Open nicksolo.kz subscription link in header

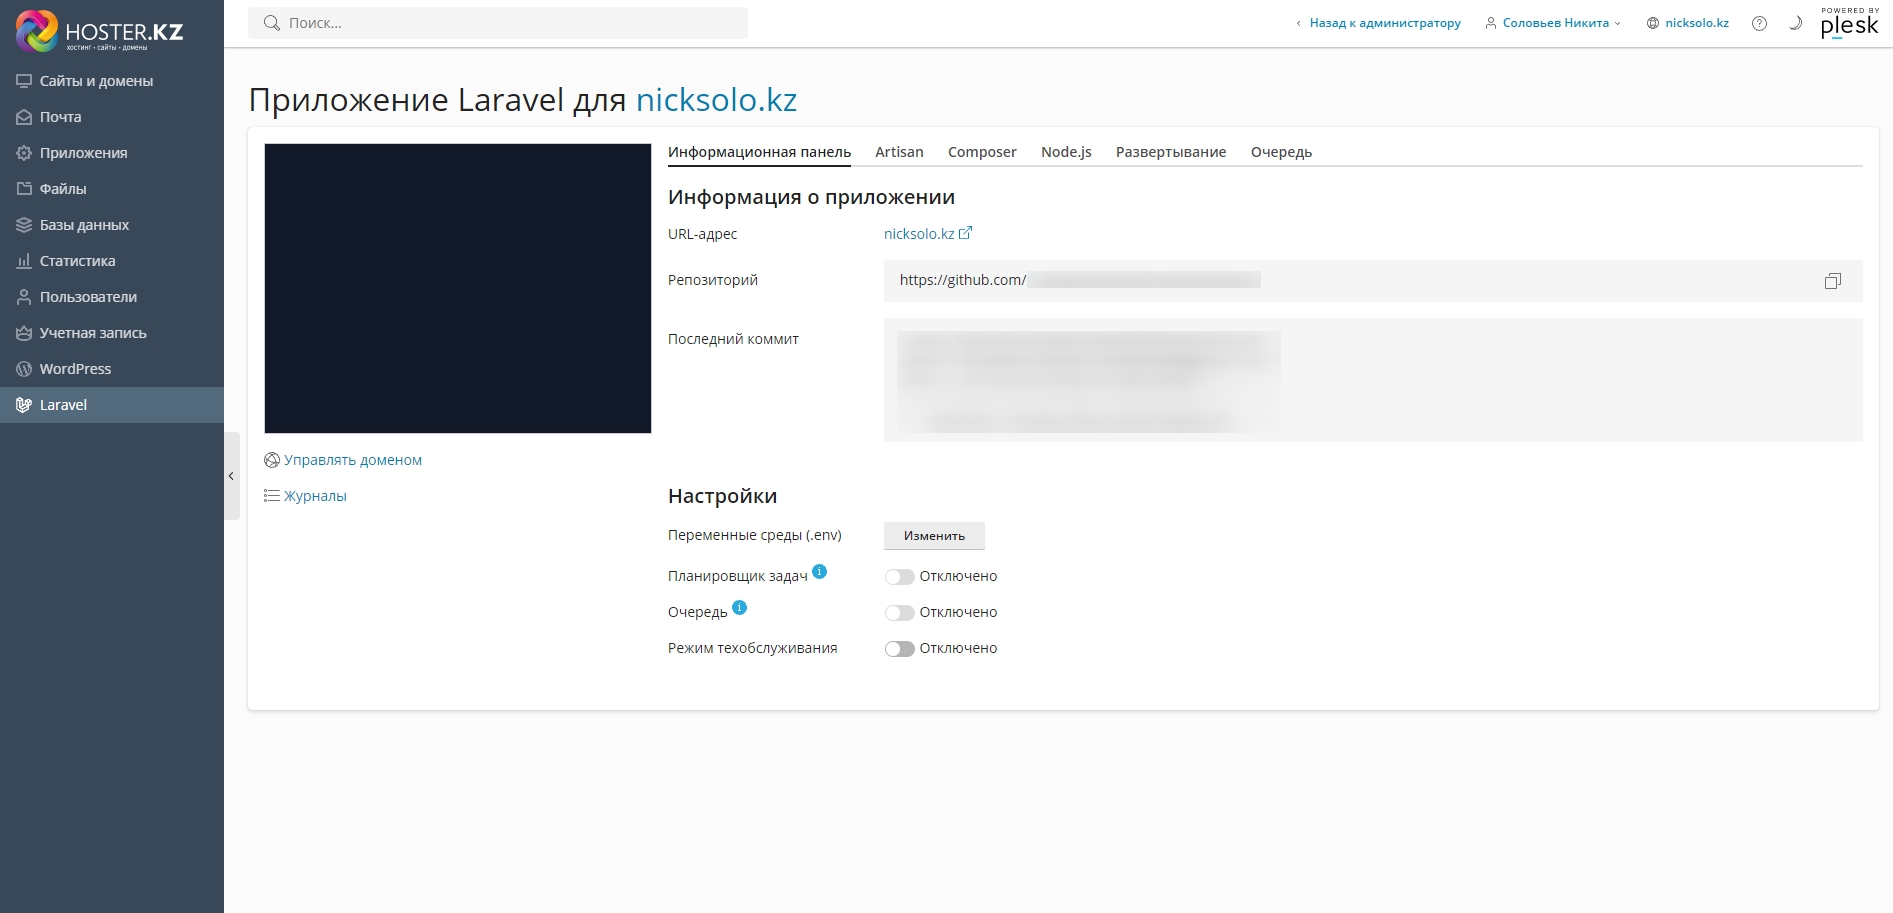(1688, 23)
